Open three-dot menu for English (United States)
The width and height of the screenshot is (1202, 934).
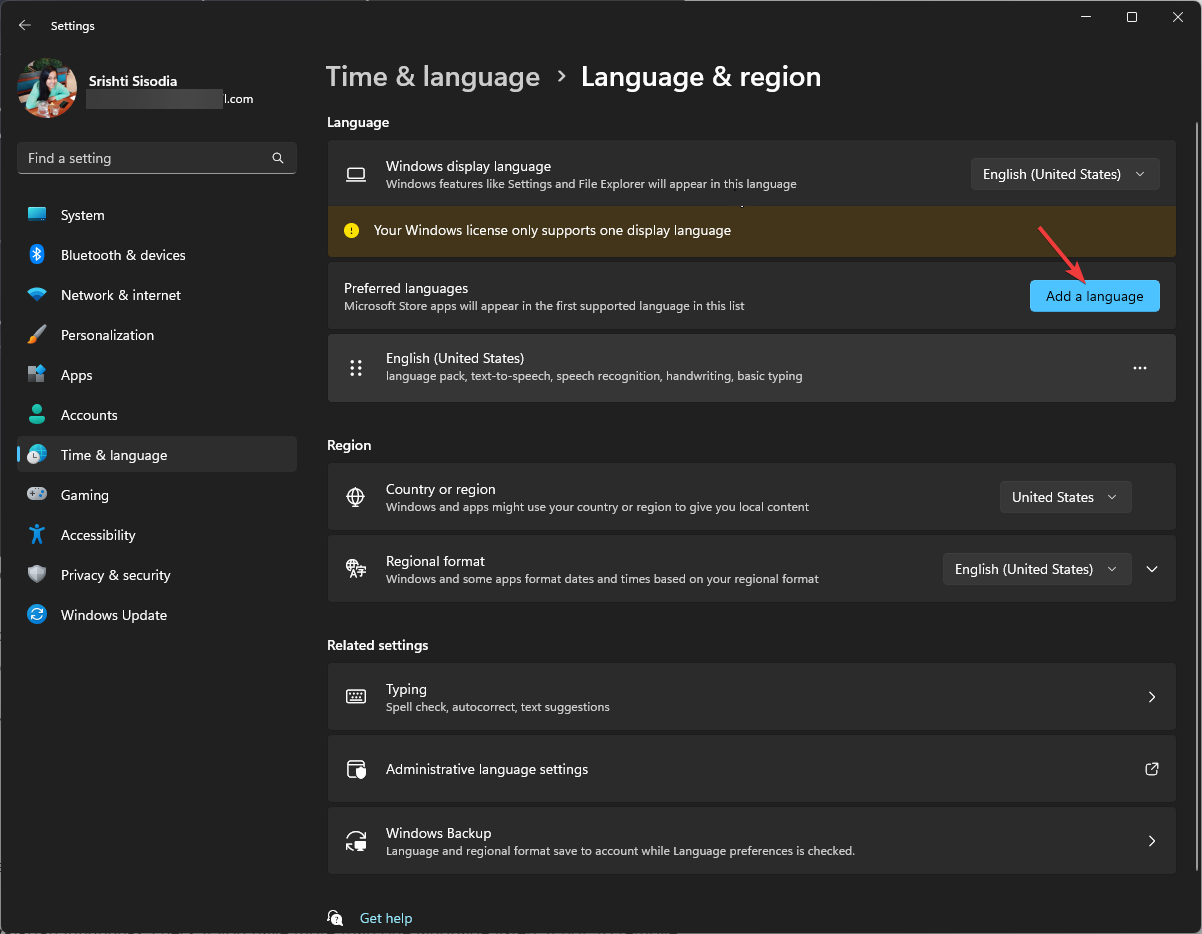(x=1139, y=368)
